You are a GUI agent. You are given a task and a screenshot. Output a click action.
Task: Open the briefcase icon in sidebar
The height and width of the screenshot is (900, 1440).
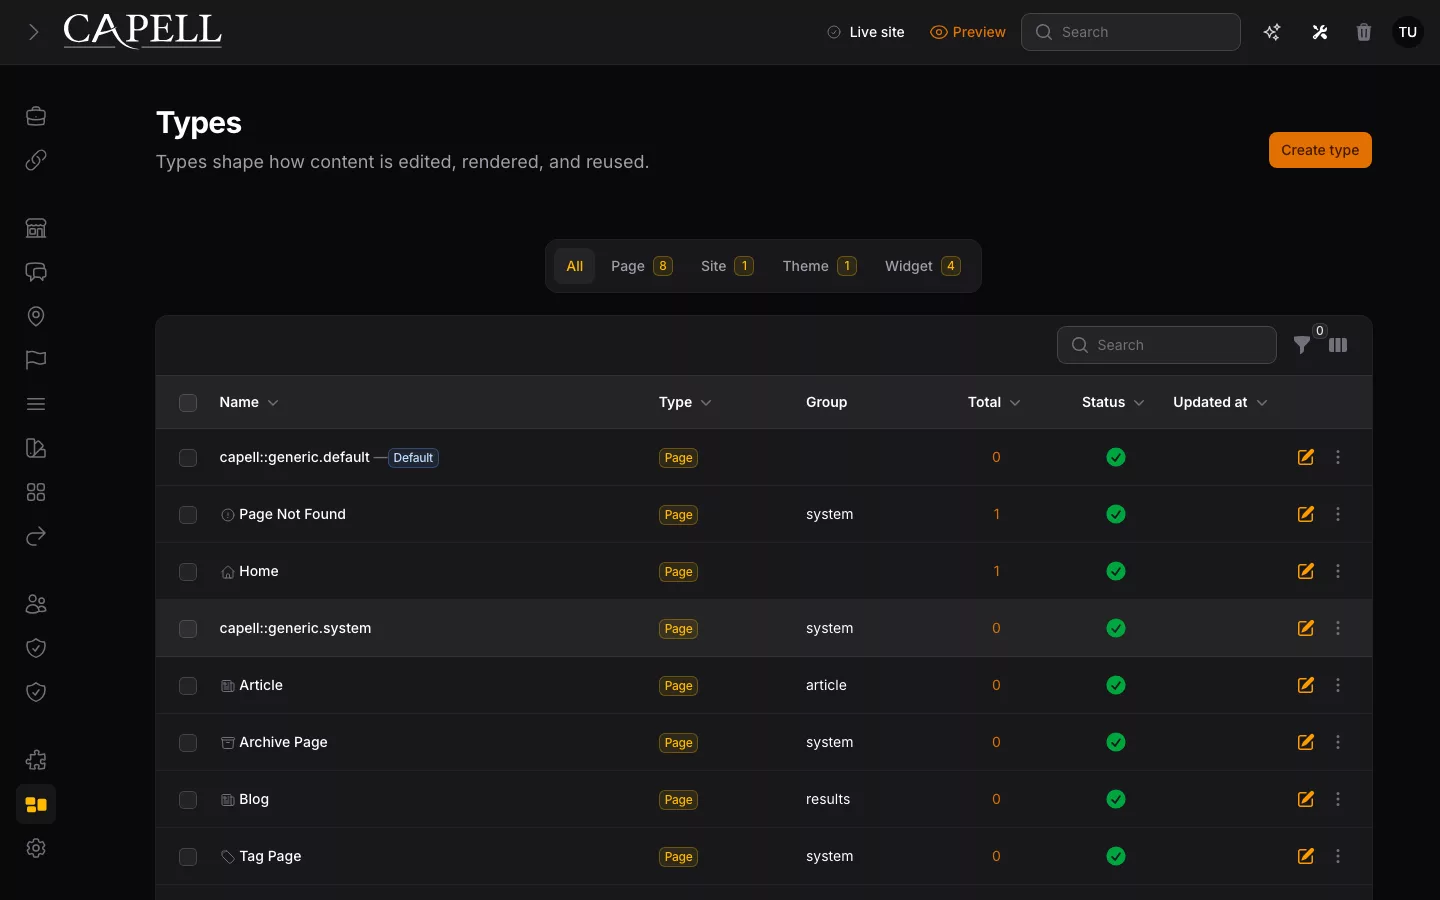(x=36, y=116)
